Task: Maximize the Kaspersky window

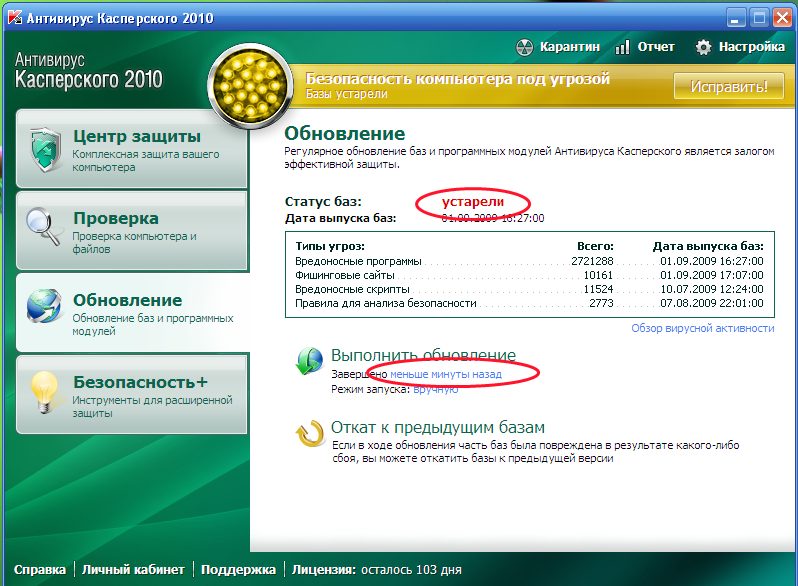Action: click(759, 18)
